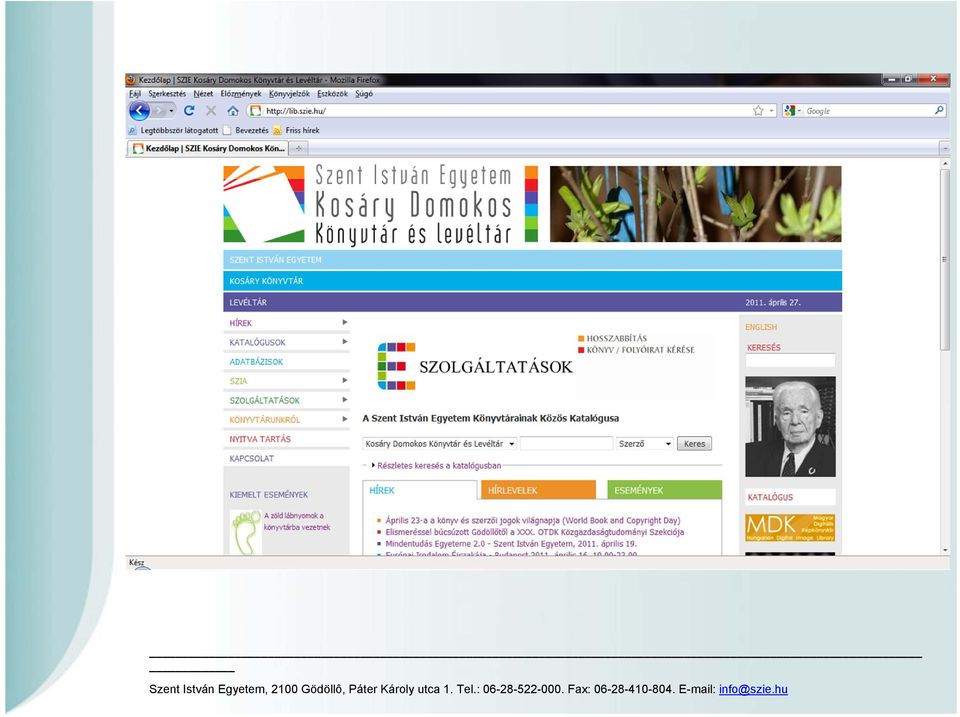The width and height of the screenshot is (960, 717).
Task: Open the Szerző search field dropdown
Action: 645,444
